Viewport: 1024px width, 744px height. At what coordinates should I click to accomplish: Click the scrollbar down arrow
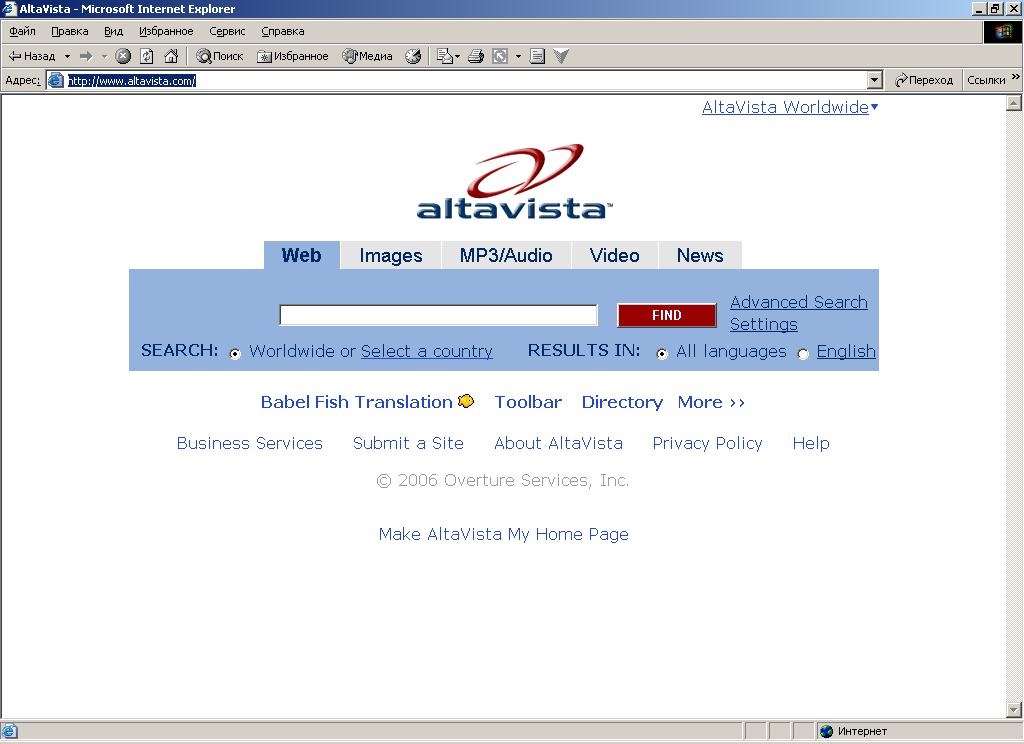click(x=1014, y=709)
